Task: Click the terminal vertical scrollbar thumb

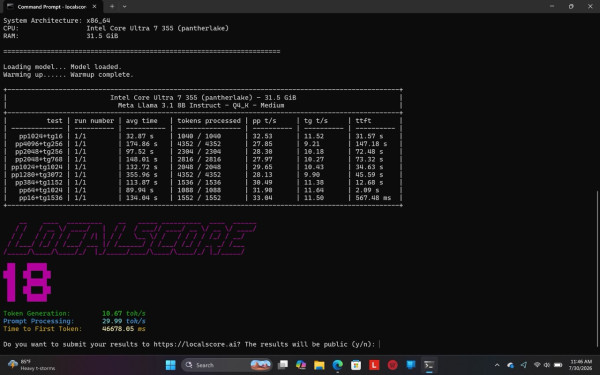Action: (597, 272)
